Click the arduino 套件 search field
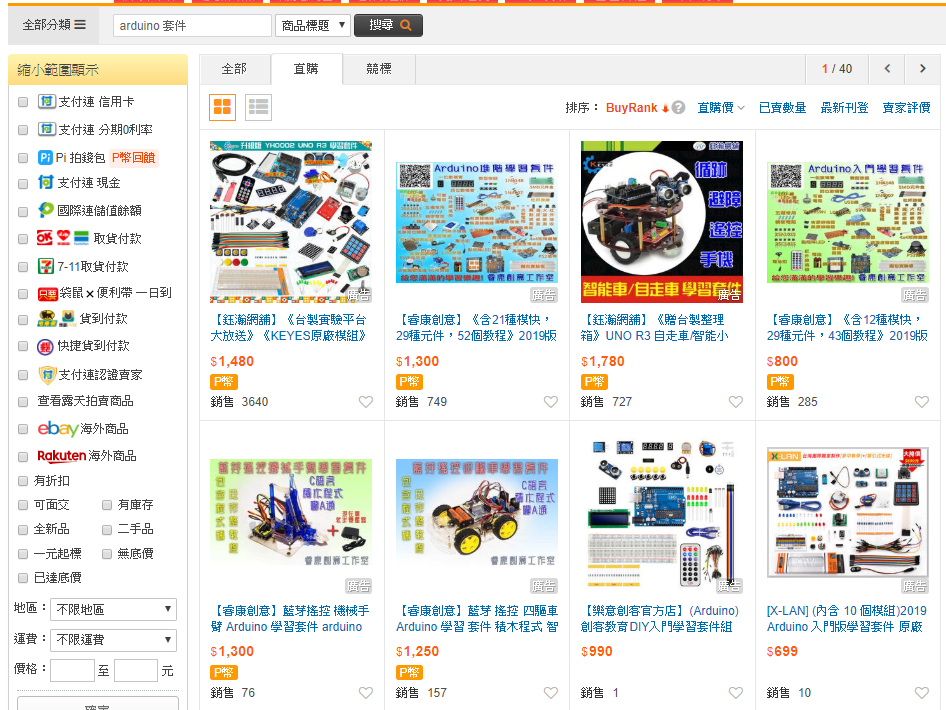 pyautogui.click(x=192, y=25)
